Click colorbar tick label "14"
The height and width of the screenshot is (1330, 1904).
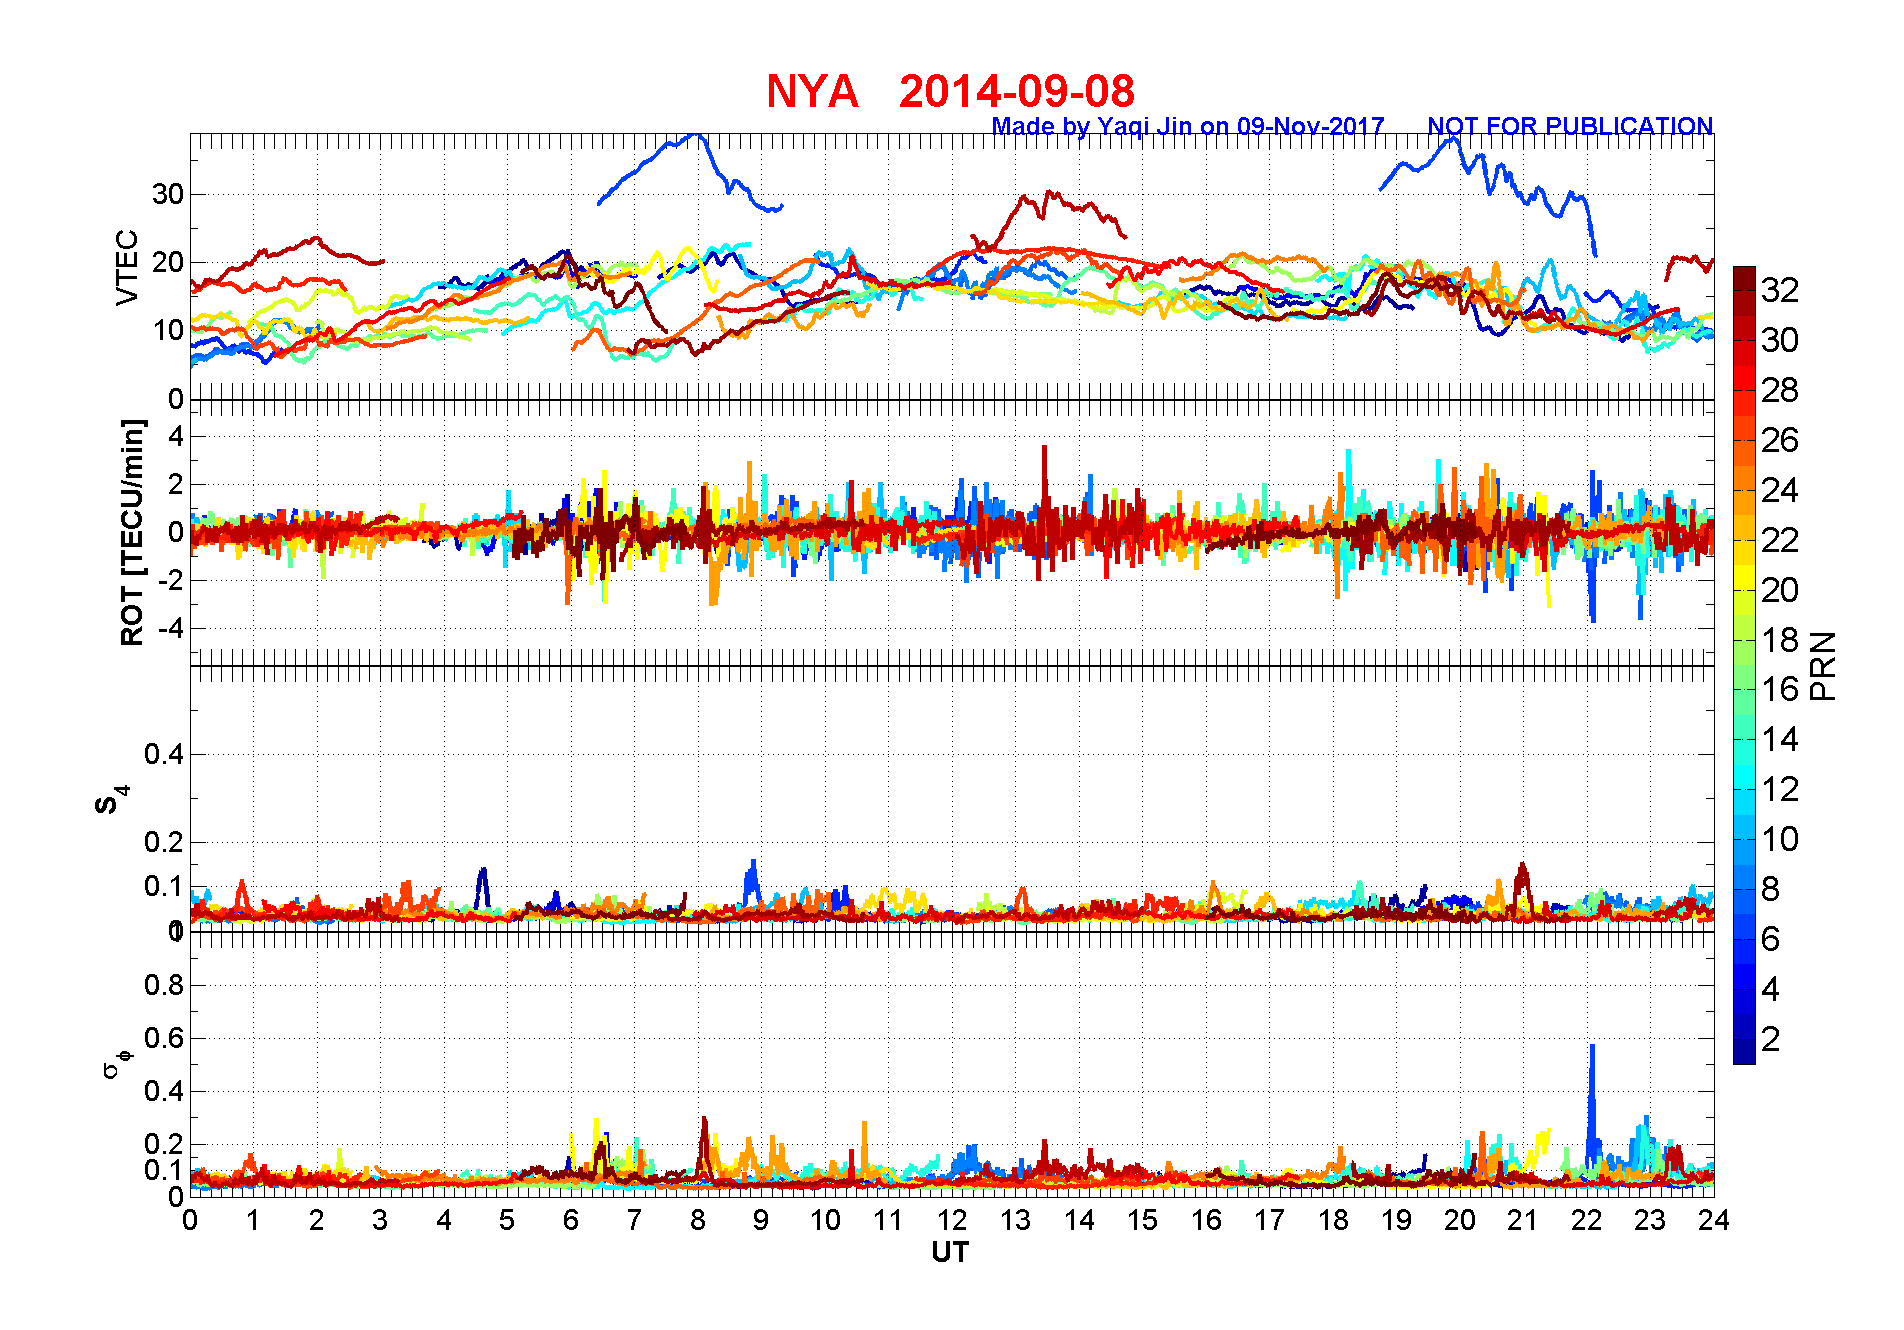[1780, 739]
